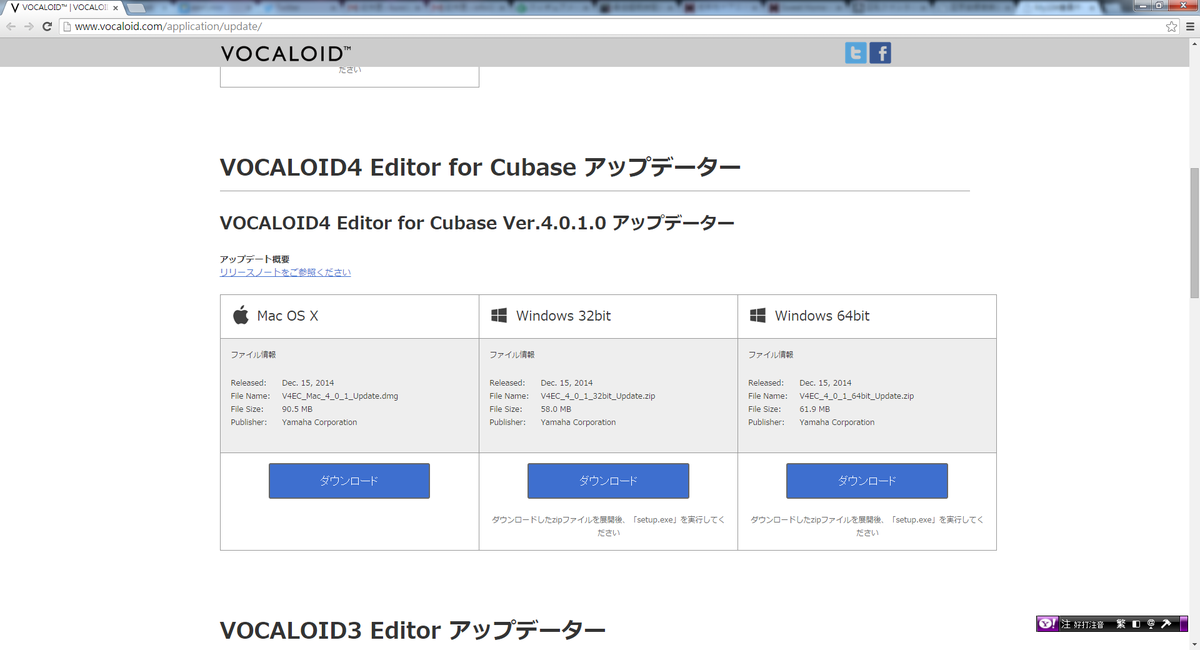Screen dimensions: 1200x650
Task: Open the リリースノートをご参照ください link
Action: [285, 272]
